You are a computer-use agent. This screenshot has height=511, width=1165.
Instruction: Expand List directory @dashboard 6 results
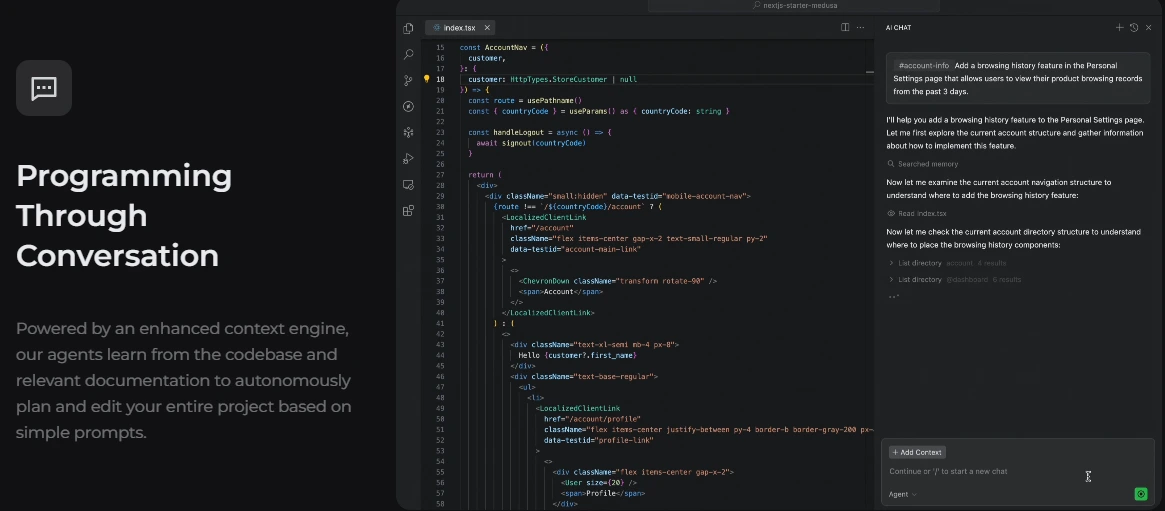[x=955, y=279]
